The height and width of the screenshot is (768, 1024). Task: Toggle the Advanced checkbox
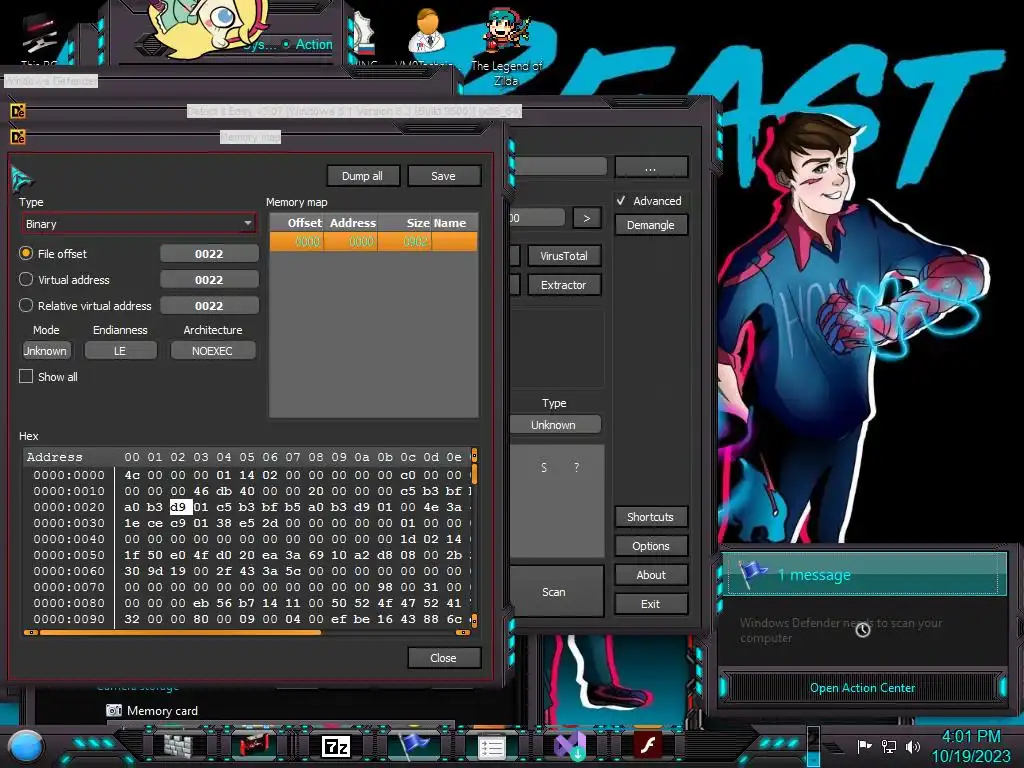621,200
